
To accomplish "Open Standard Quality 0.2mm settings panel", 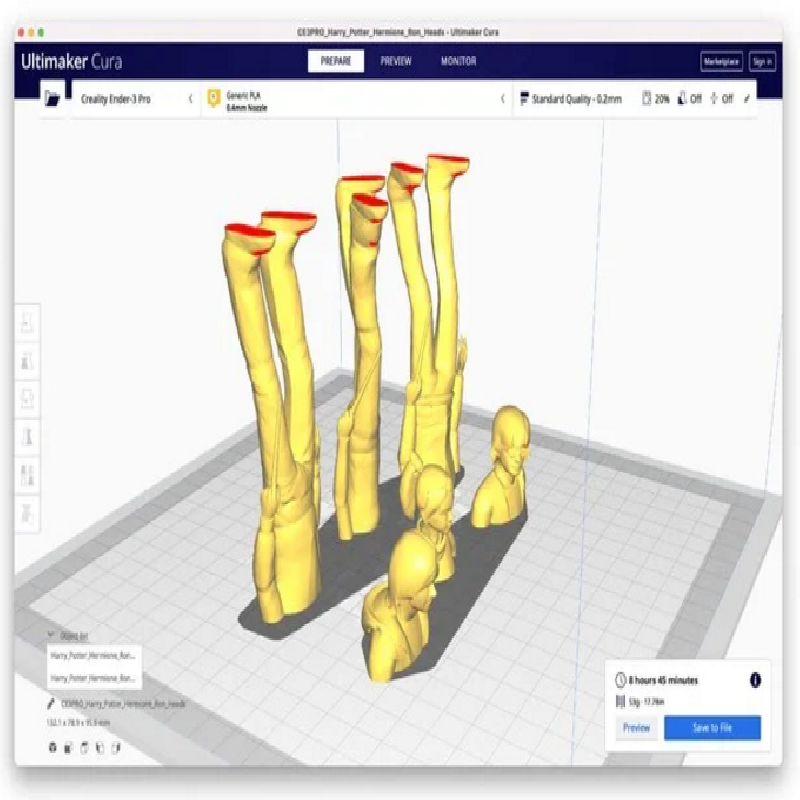I will tap(635, 99).
